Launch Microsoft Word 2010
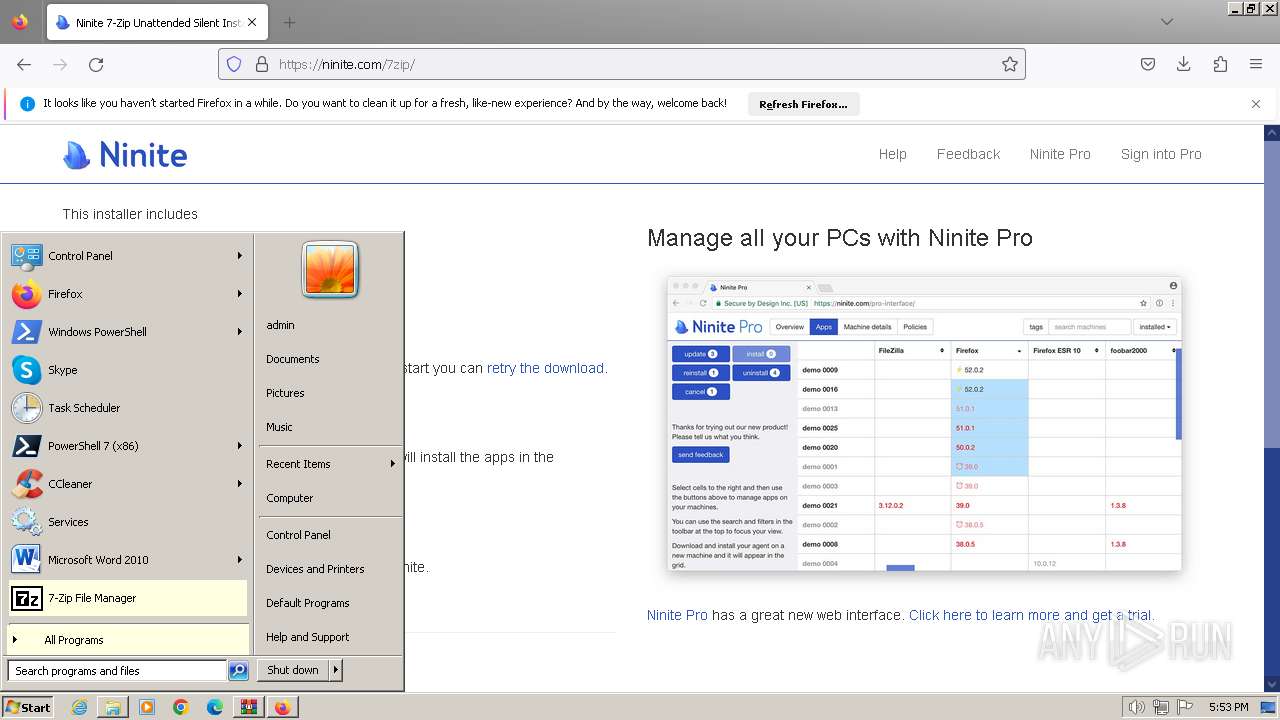Screen dimensions: 1280x720 tap(128, 560)
